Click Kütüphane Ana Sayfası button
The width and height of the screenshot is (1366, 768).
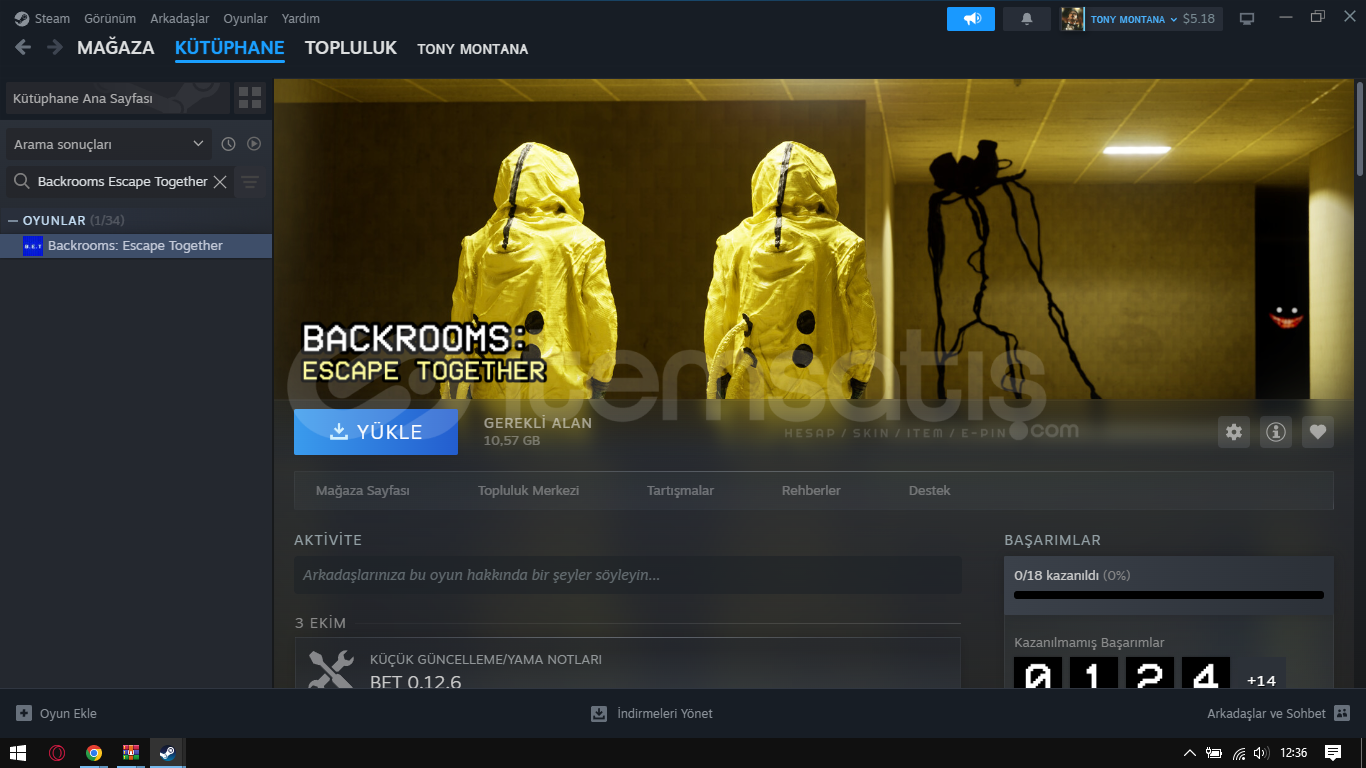(117, 98)
